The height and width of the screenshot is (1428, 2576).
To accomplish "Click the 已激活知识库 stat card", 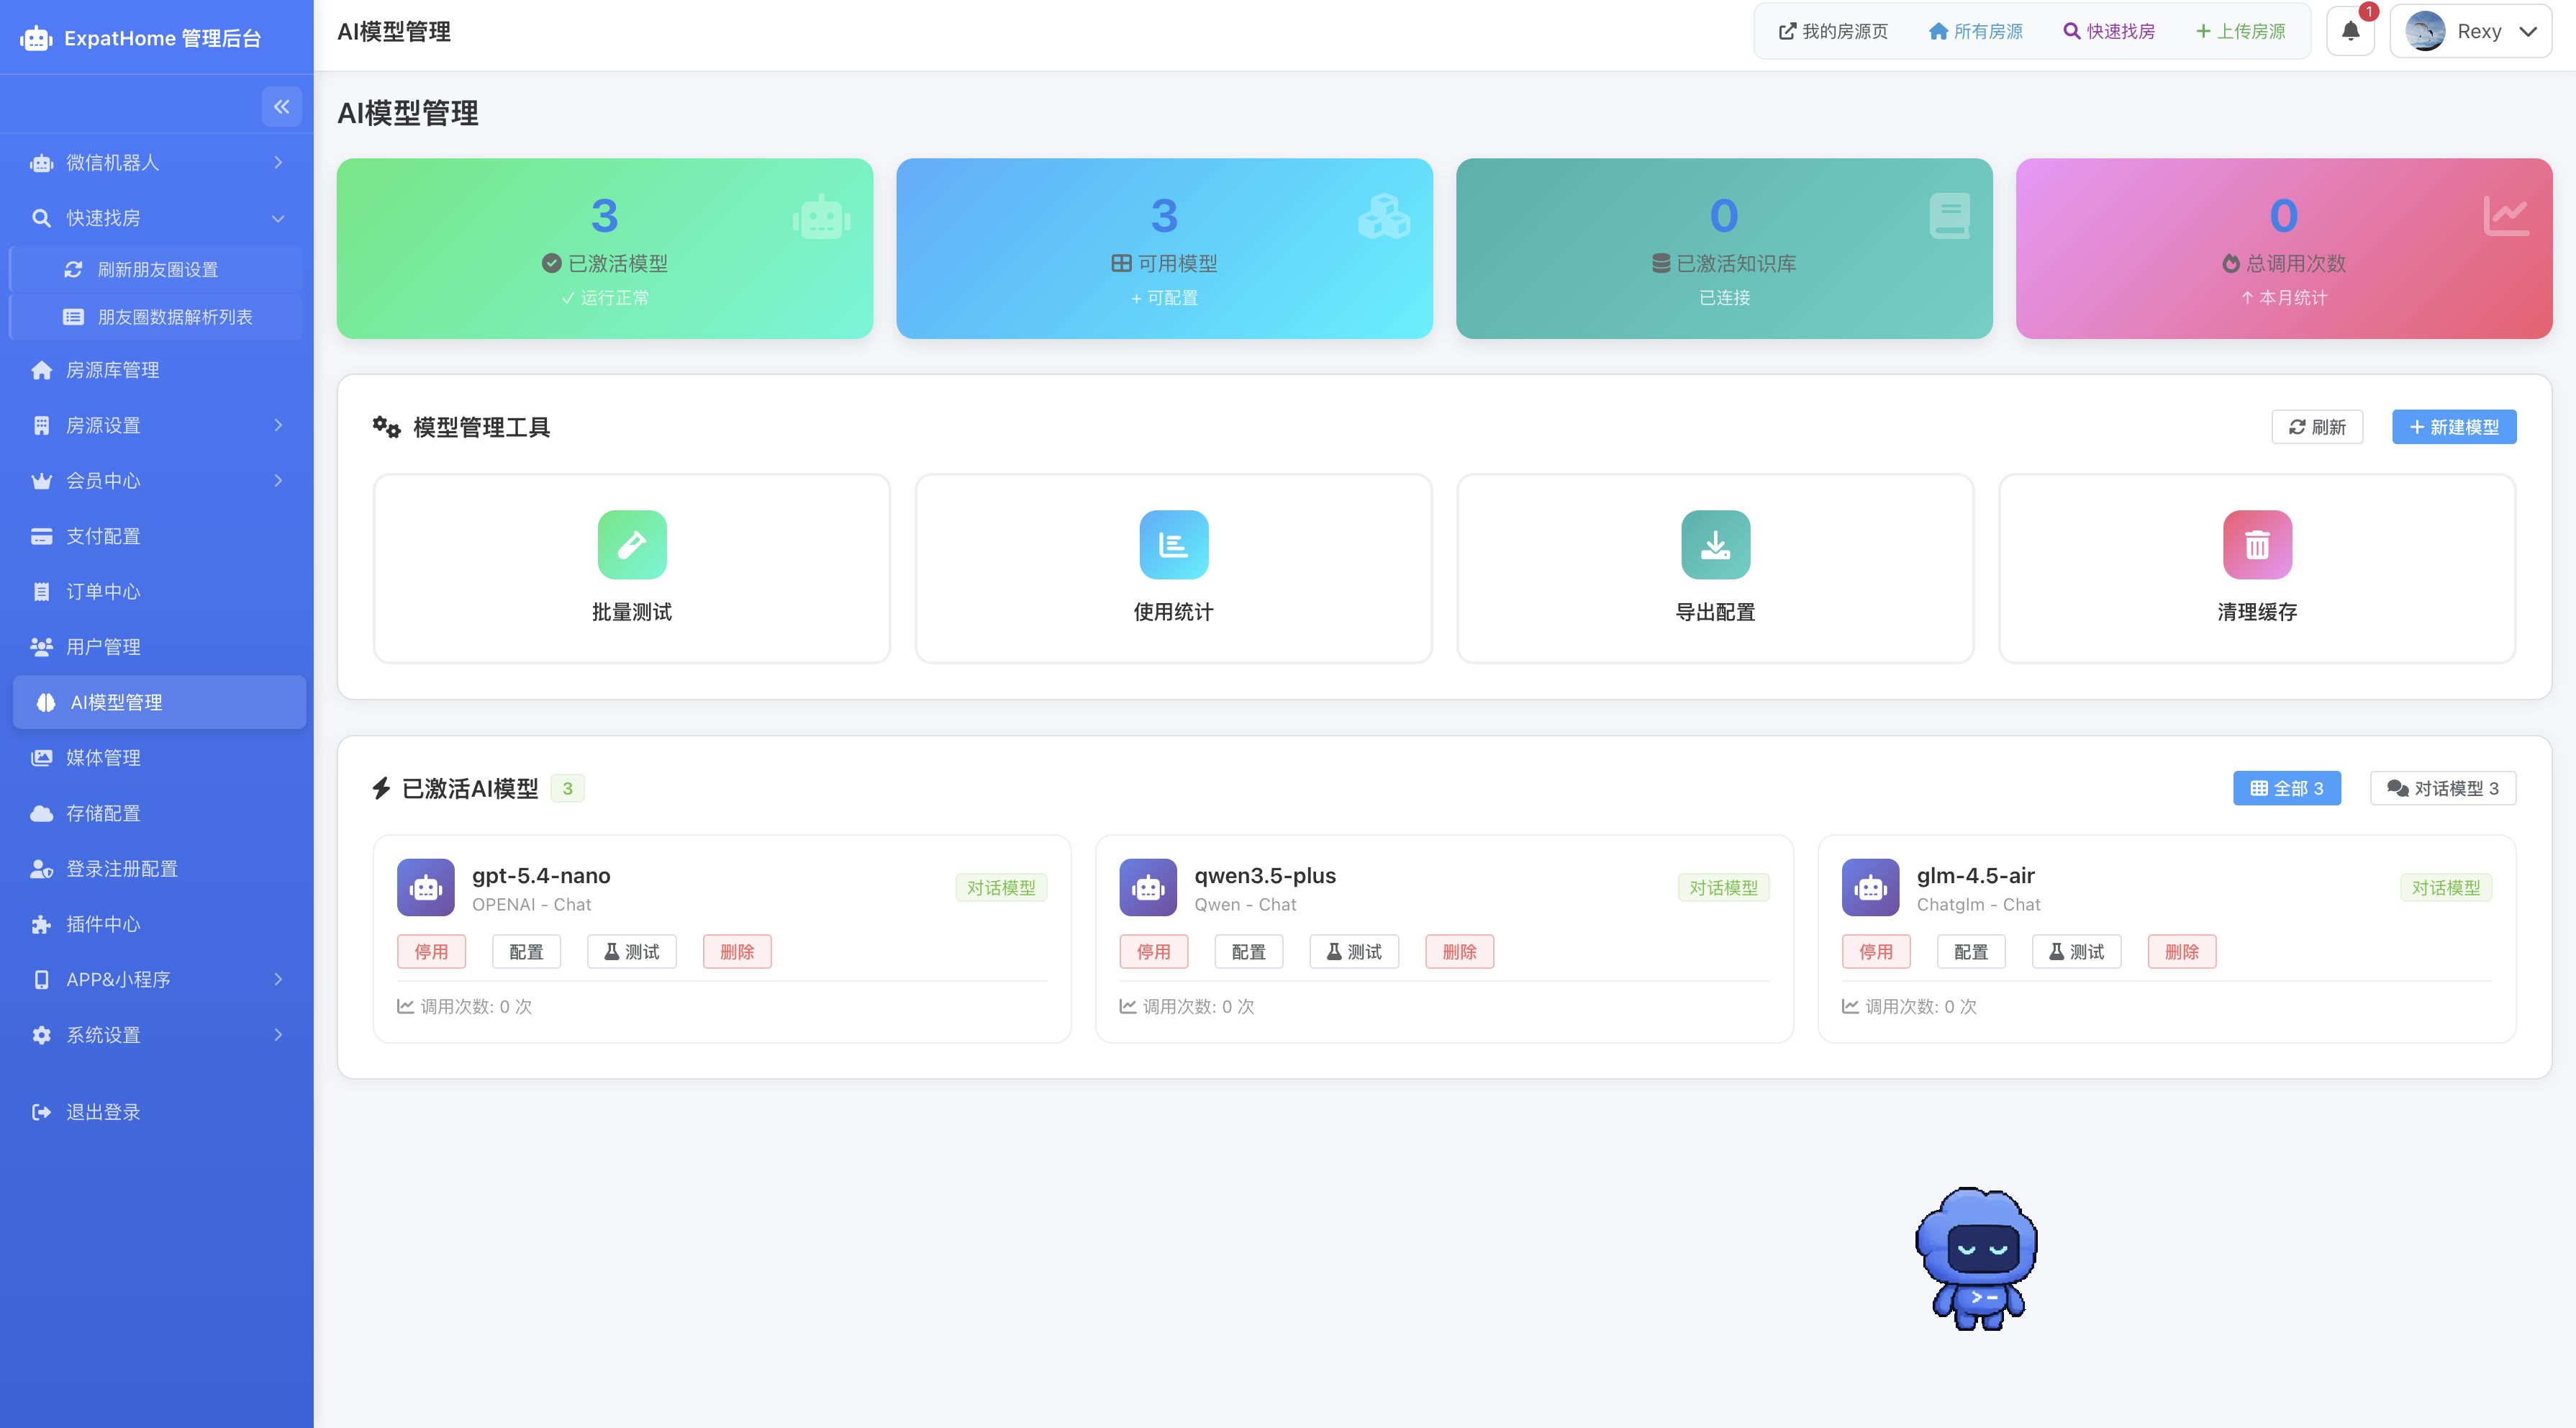I will pyautogui.click(x=1724, y=248).
